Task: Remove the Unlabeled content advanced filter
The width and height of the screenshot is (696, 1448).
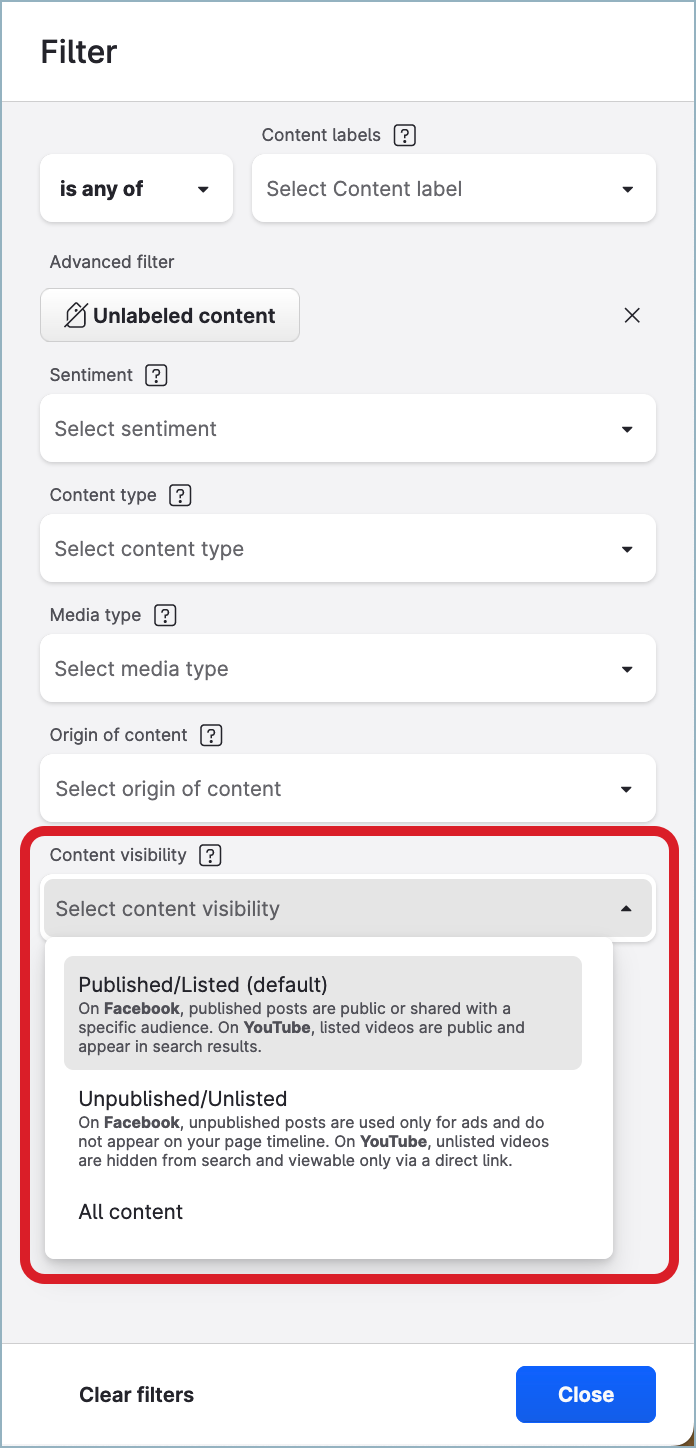Action: 632,315
